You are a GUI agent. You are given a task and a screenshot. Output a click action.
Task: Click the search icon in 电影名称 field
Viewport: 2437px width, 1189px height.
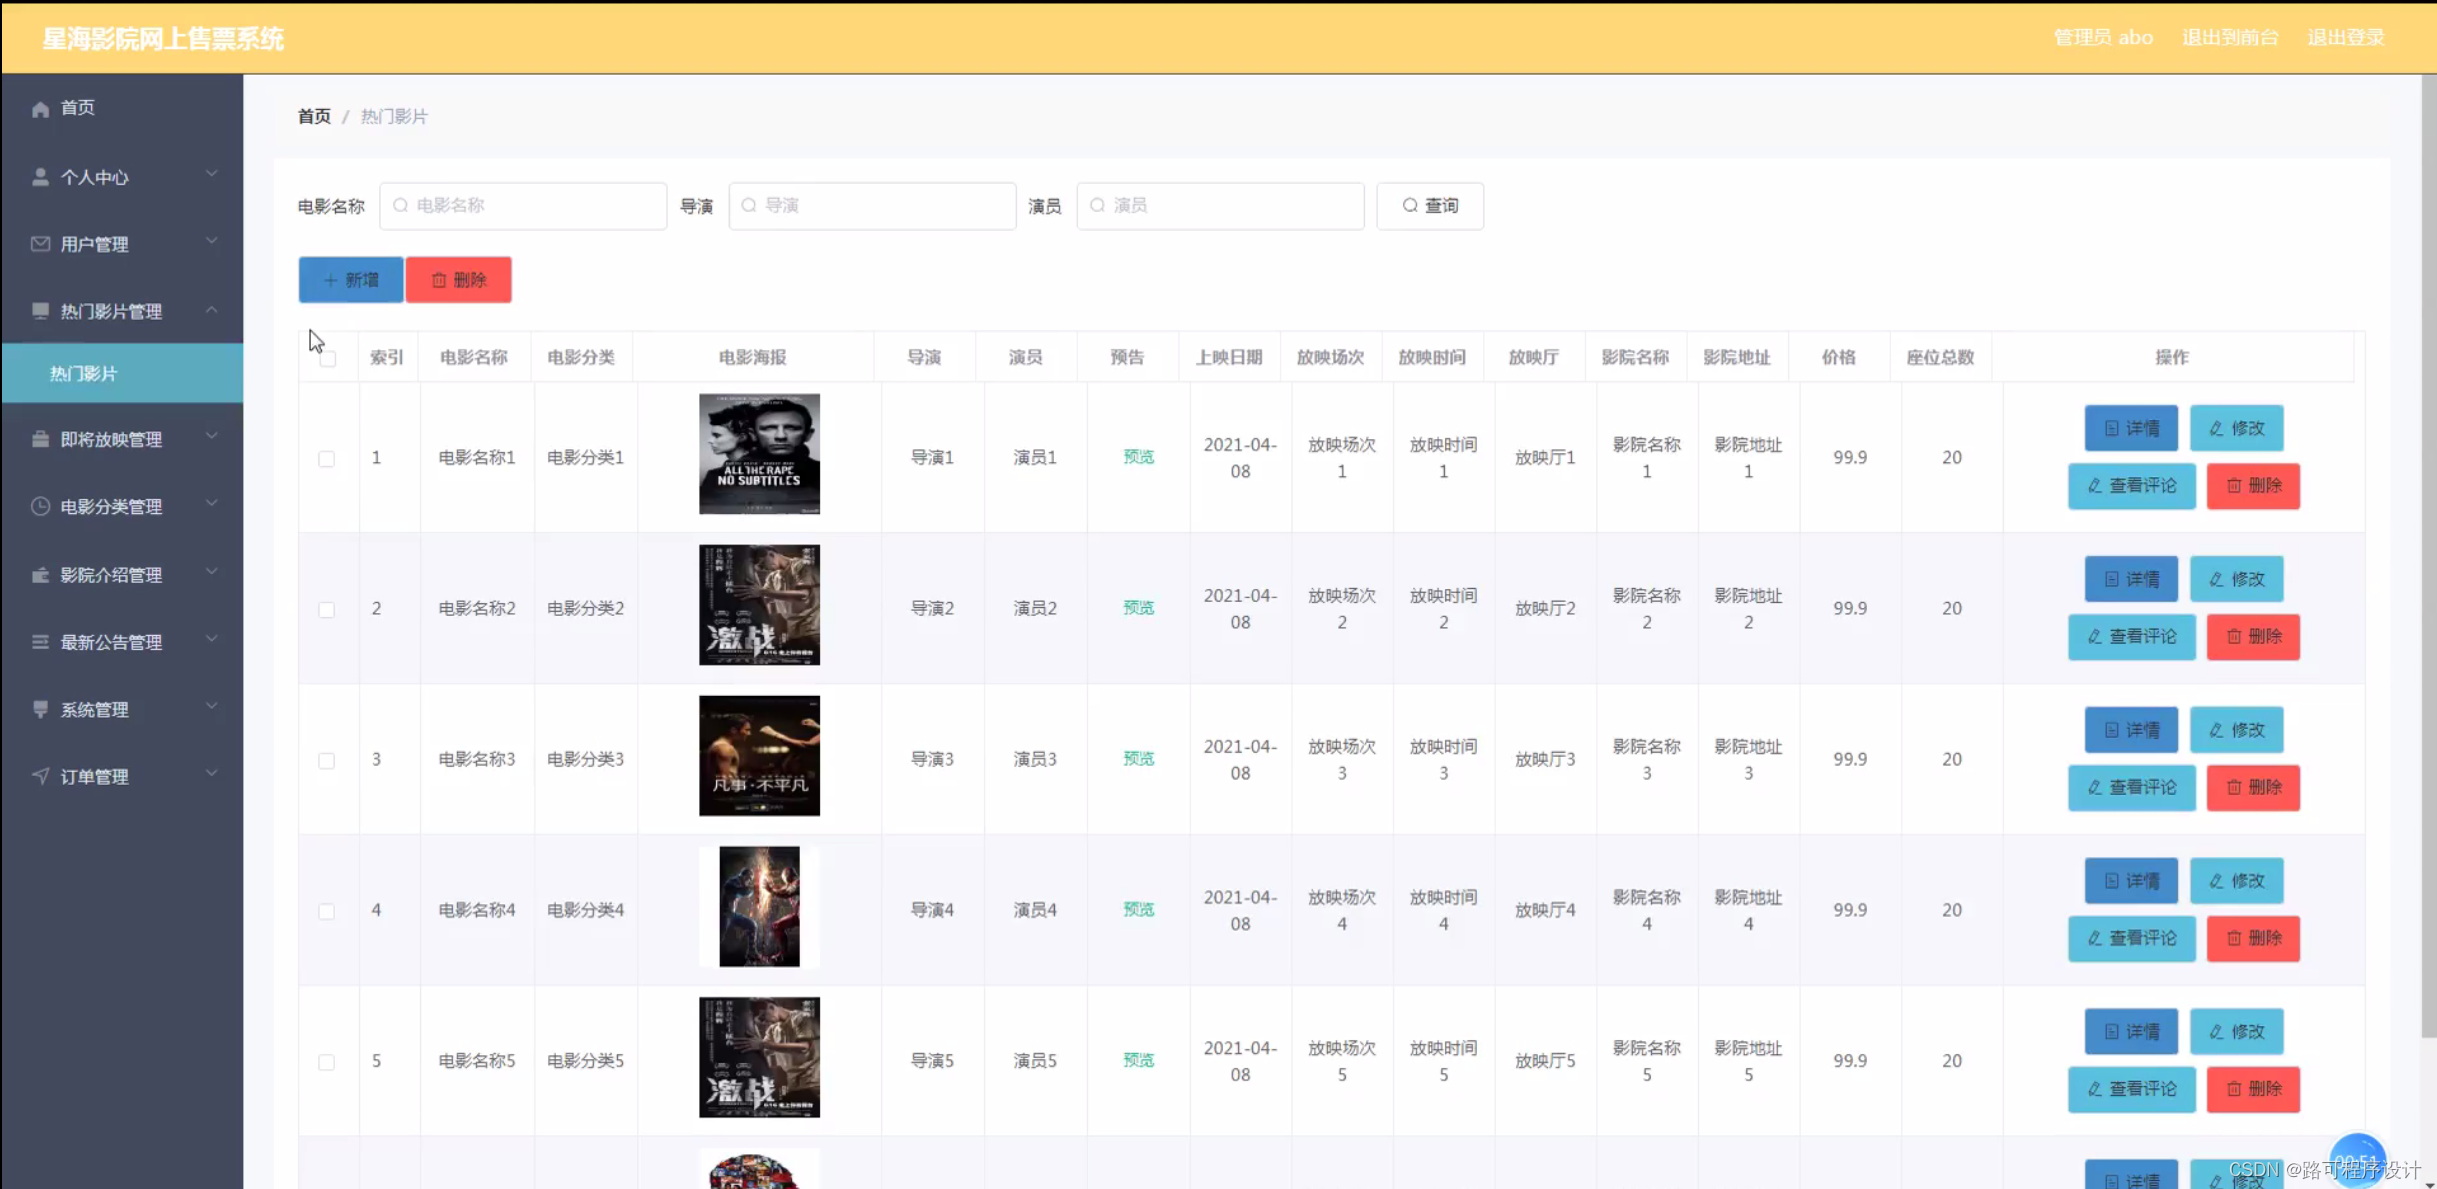[x=401, y=205]
